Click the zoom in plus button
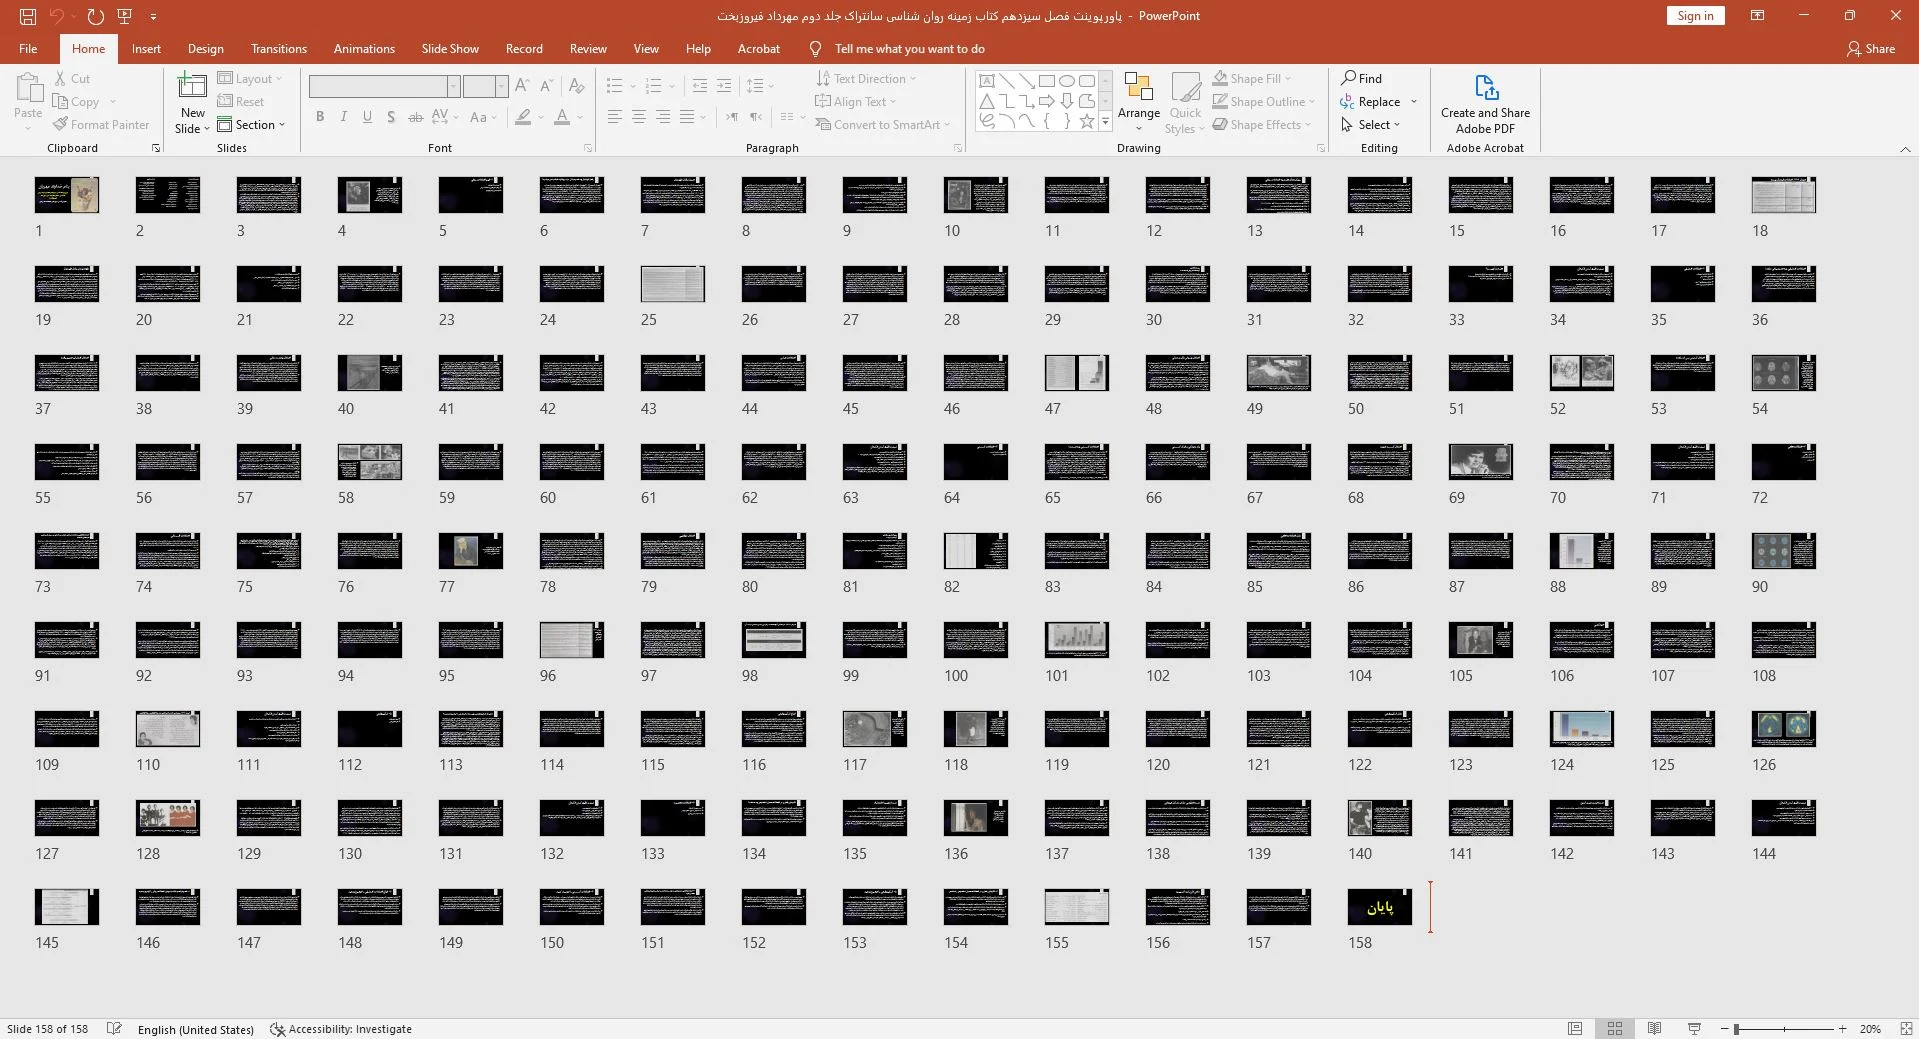Image resolution: width=1919 pixels, height=1039 pixels. click(x=1843, y=1029)
